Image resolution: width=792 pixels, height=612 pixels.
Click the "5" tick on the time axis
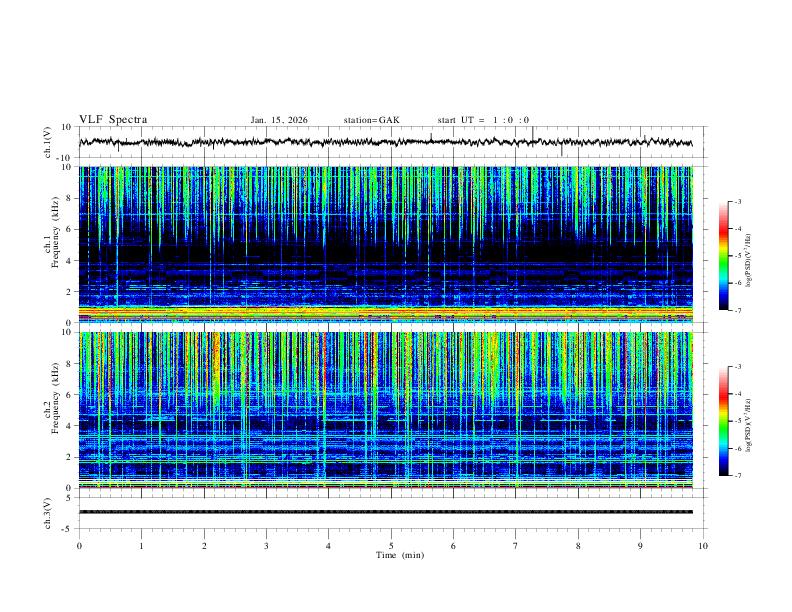pyautogui.click(x=391, y=546)
